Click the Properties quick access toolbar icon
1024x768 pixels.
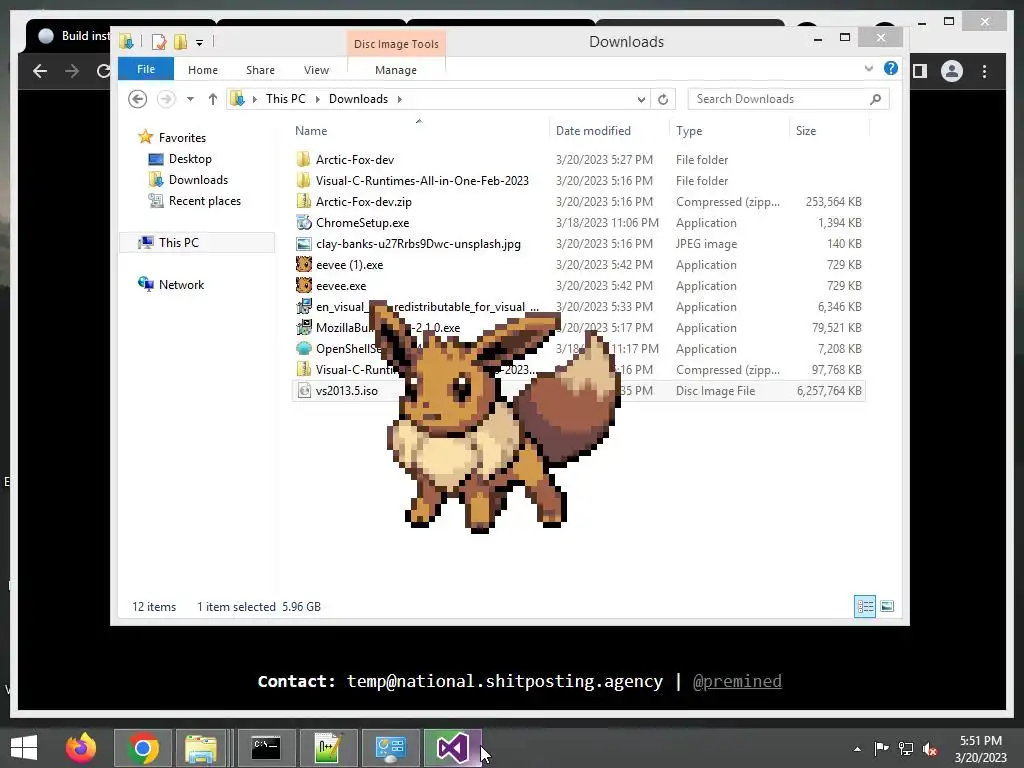click(159, 42)
